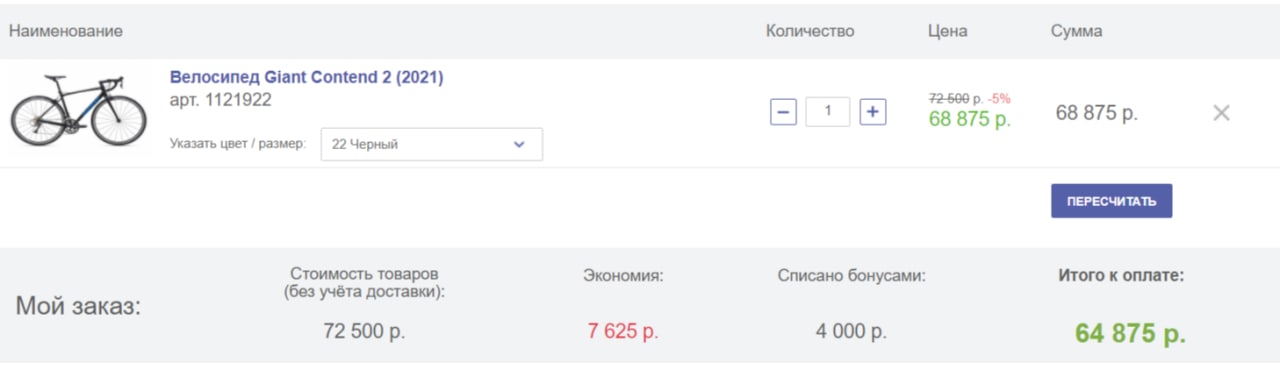Expand the 22 Черный size dropdown

tap(431, 144)
